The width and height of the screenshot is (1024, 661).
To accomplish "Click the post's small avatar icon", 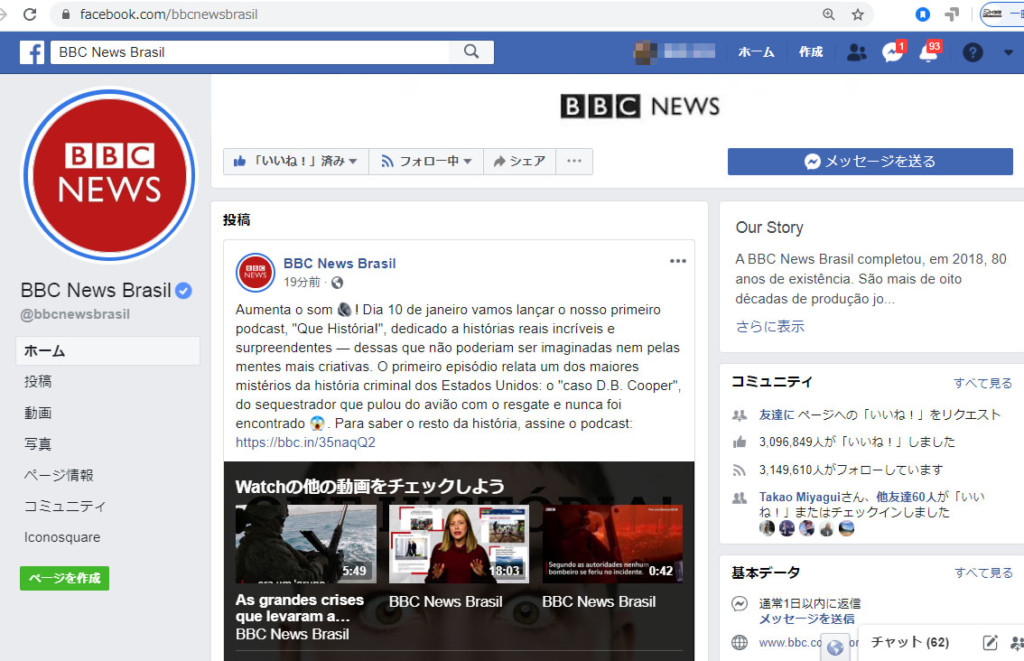I will 255,272.
